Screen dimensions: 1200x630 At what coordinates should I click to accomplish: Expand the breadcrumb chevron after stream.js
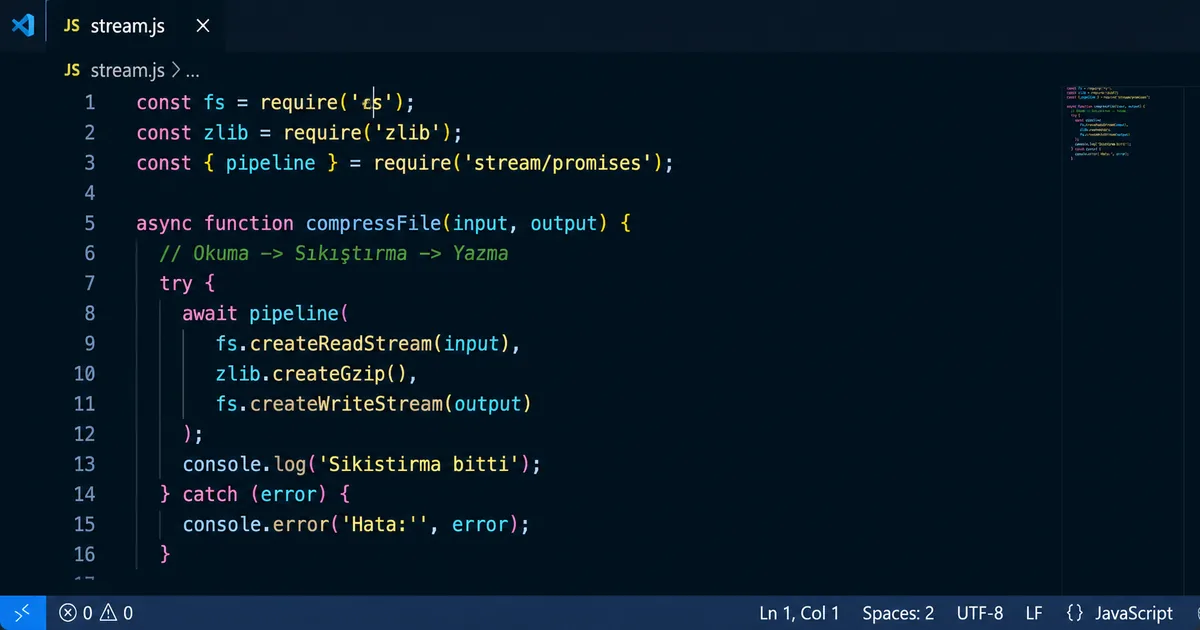coord(176,70)
